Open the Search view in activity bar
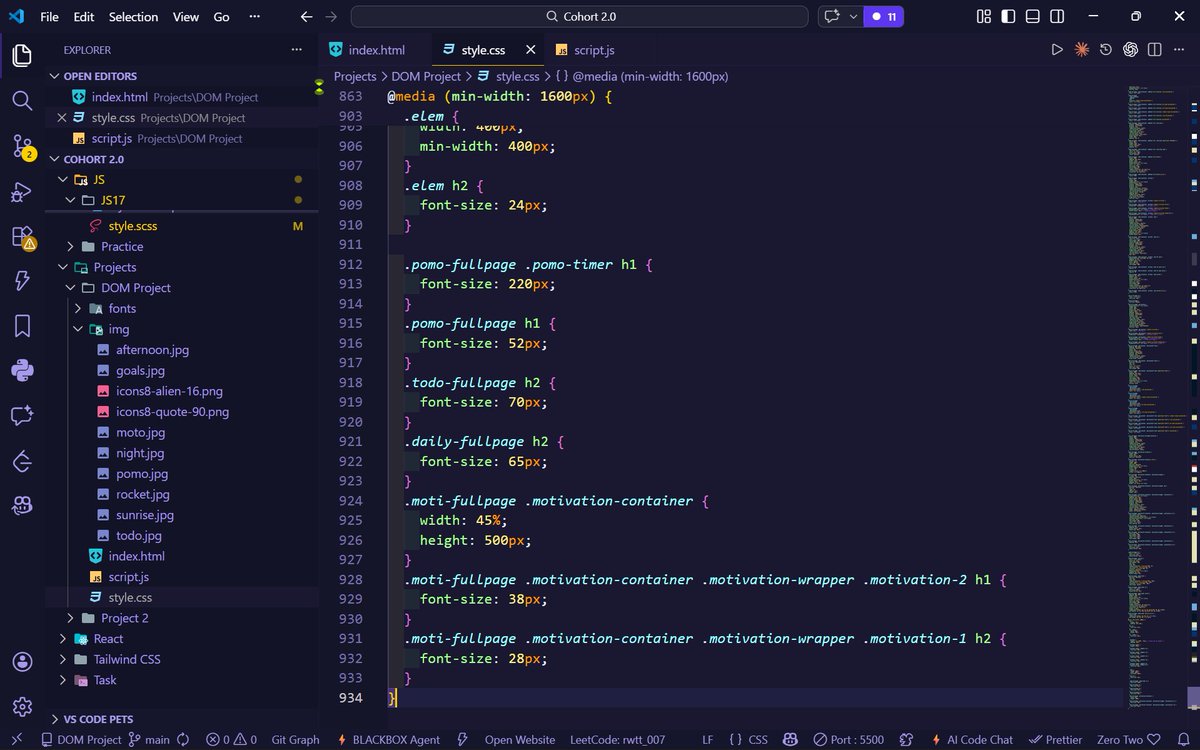The image size is (1200, 750). (22, 100)
